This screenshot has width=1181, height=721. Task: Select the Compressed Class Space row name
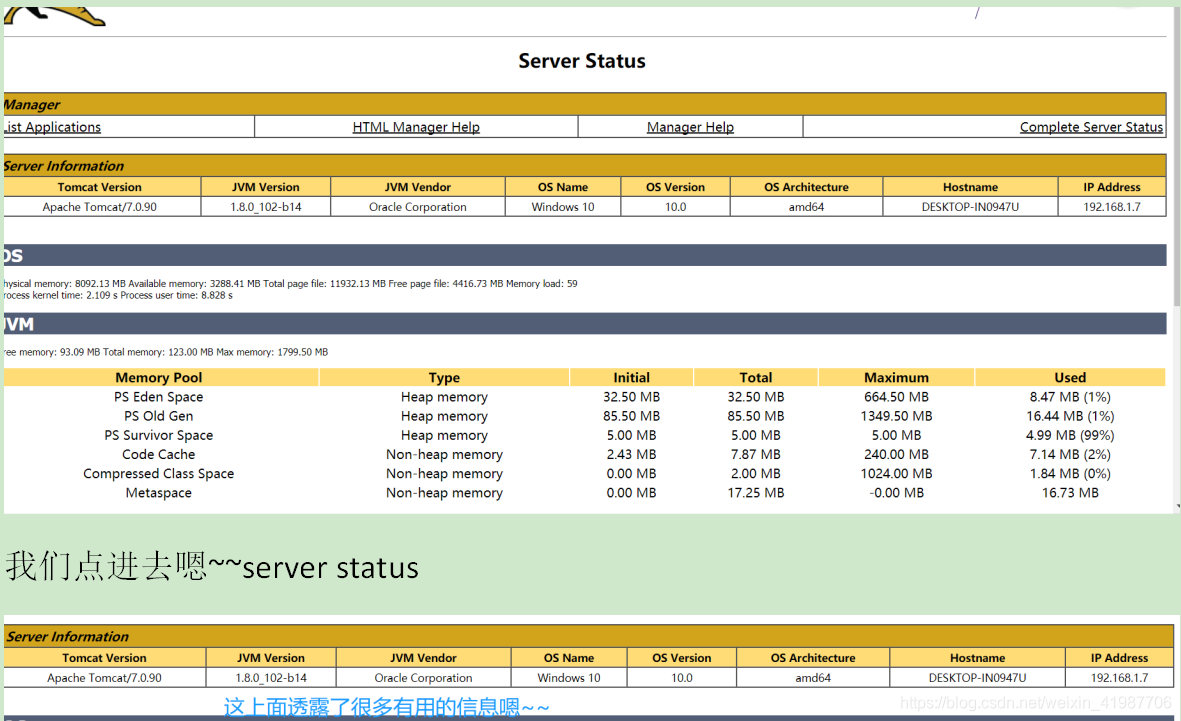(x=159, y=474)
